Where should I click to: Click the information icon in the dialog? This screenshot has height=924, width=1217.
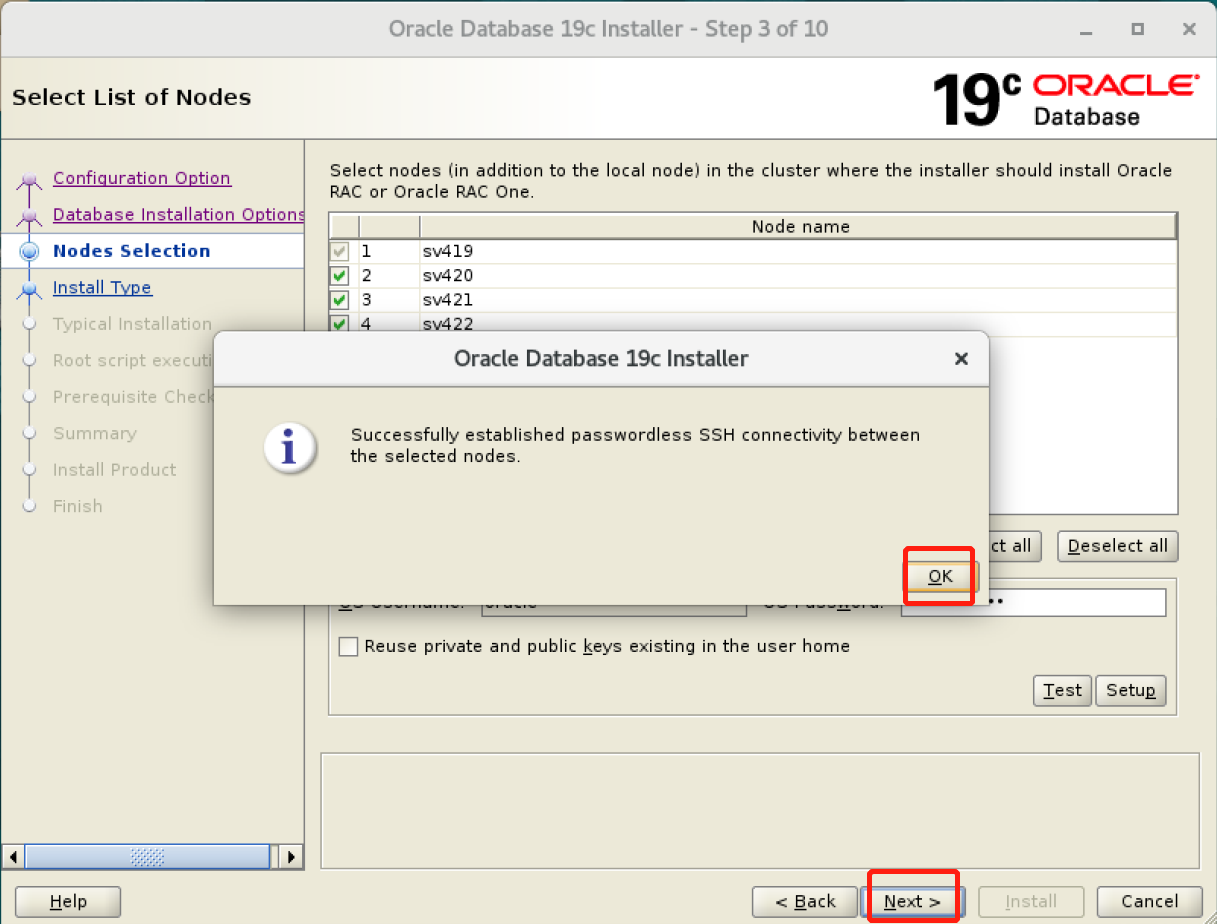click(x=290, y=447)
